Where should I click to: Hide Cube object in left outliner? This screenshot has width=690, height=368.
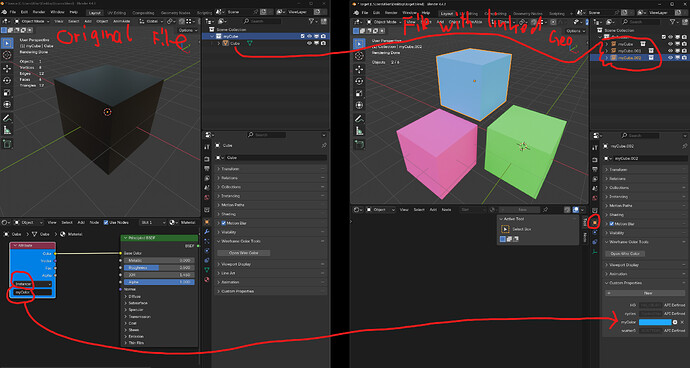click(309, 43)
